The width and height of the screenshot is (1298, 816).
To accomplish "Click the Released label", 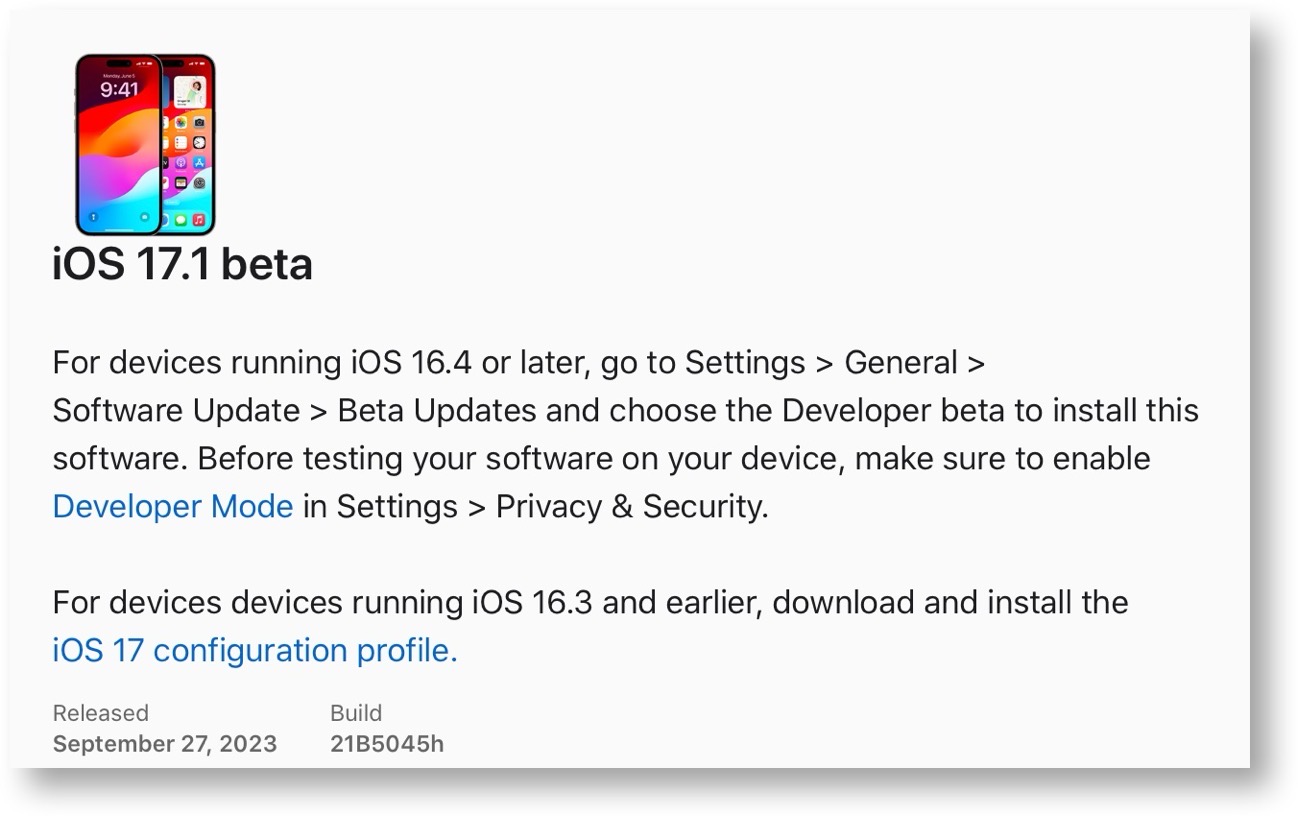I will point(100,713).
